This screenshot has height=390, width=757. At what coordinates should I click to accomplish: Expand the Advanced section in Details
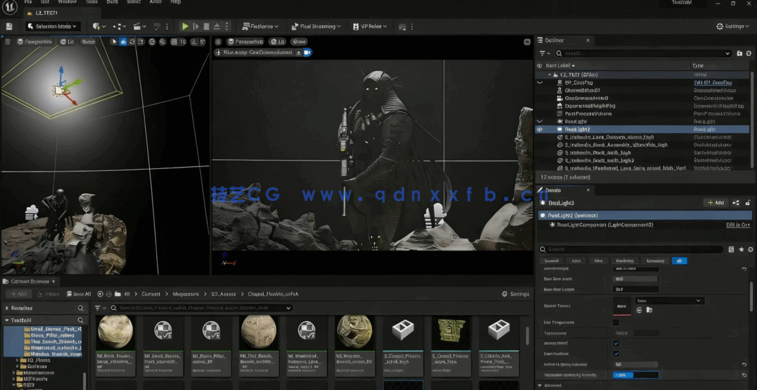pos(541,385)
